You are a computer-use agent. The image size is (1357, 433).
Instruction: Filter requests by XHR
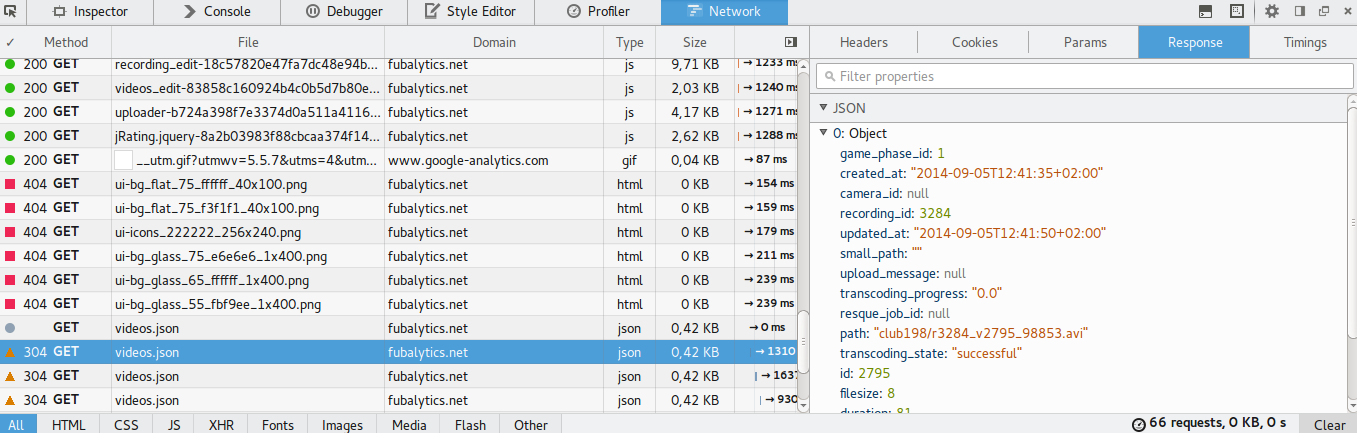pyautogui.click(x=221, y=425)
